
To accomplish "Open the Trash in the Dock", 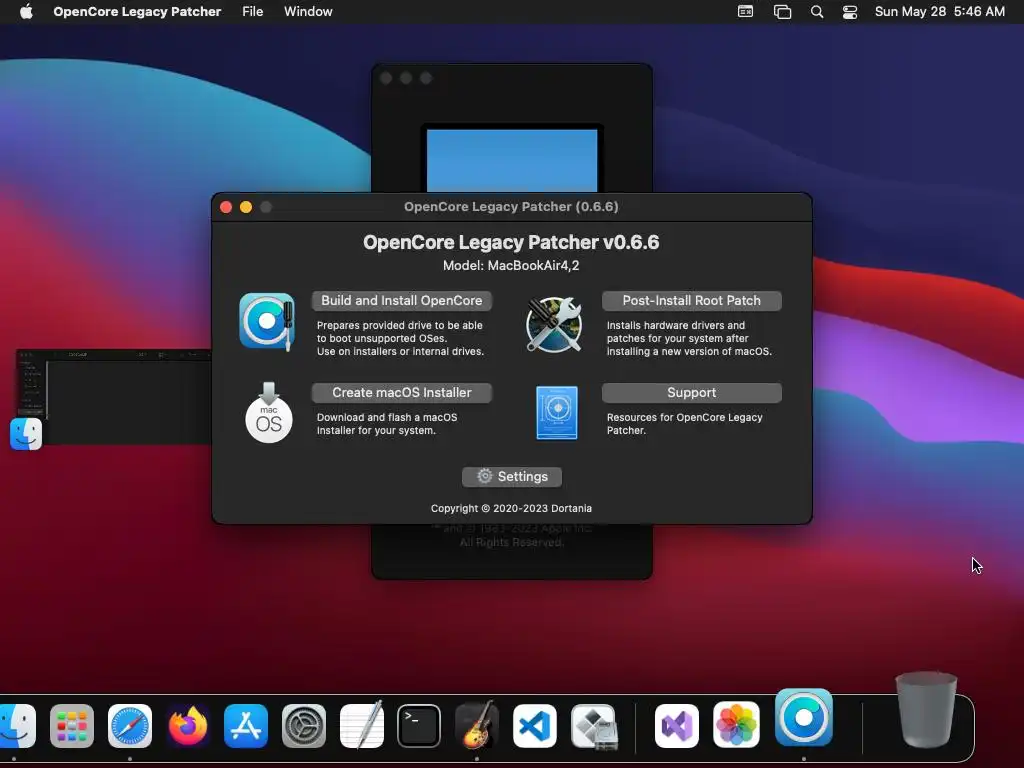I will 926,710.
